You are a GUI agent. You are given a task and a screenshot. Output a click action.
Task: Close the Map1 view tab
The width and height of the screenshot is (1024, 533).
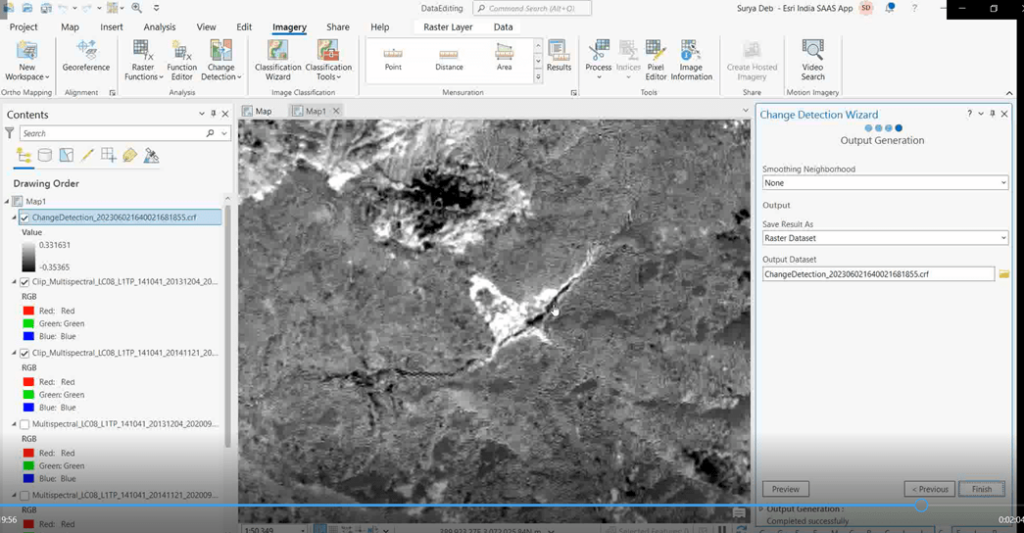click(x=336, y=111)
